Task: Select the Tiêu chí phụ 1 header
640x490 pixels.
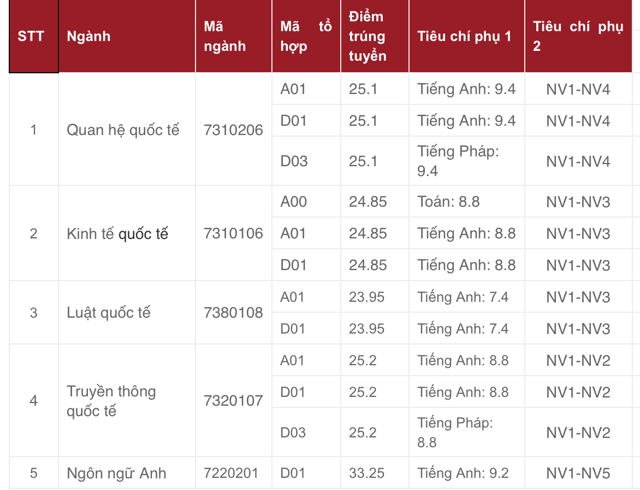Action: [464, 37]
